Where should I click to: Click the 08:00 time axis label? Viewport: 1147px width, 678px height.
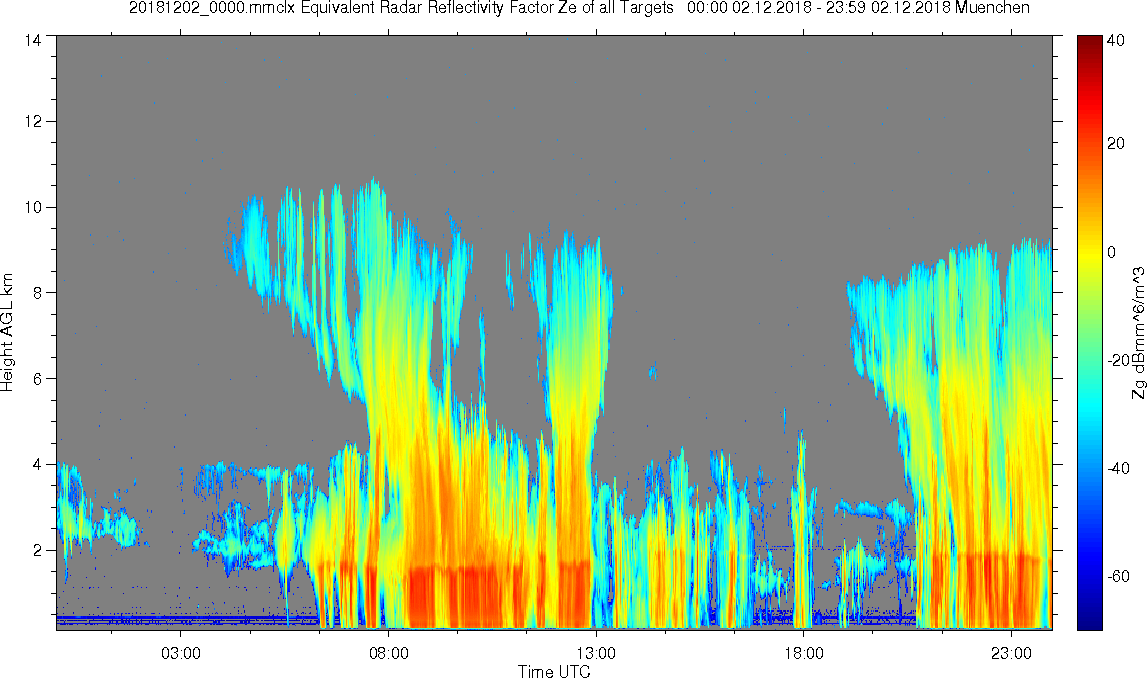[x=388, y=653]
